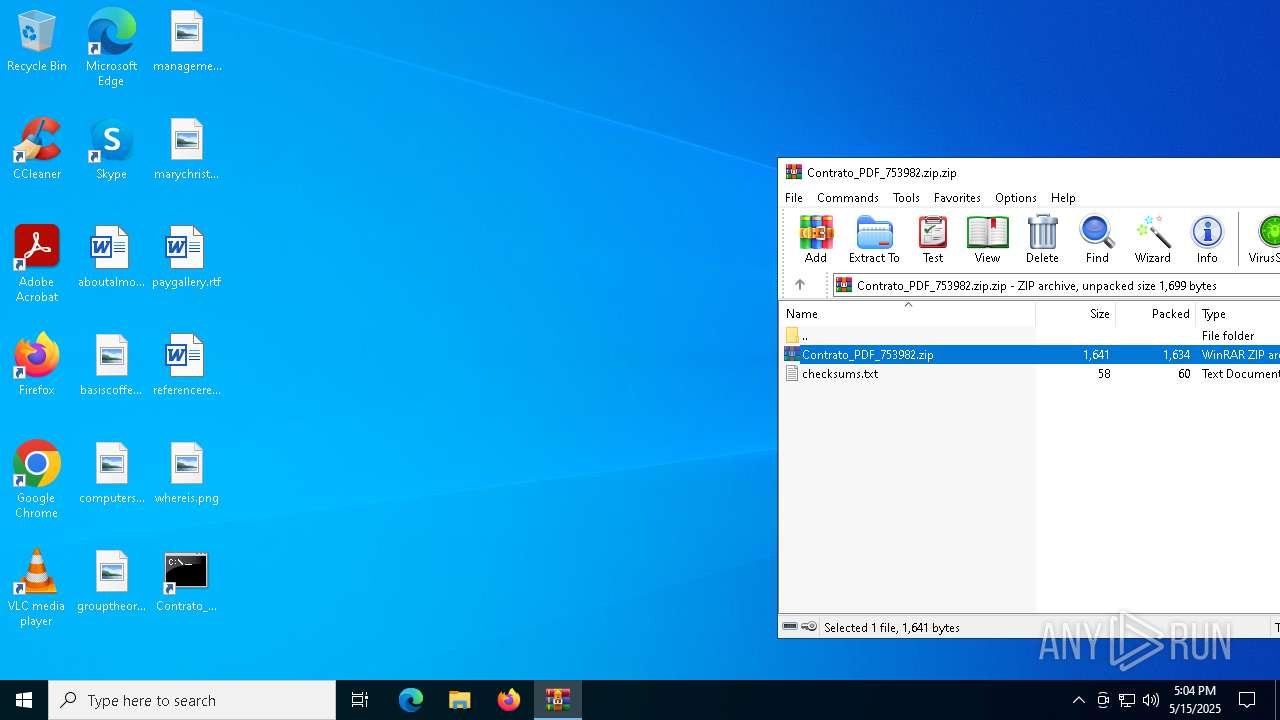Image resolution: width=1280 pixels, height=720 pixels.
Task: Click the taskbar clock showing 5:04 PM
Action: (x=1197, y=700)
